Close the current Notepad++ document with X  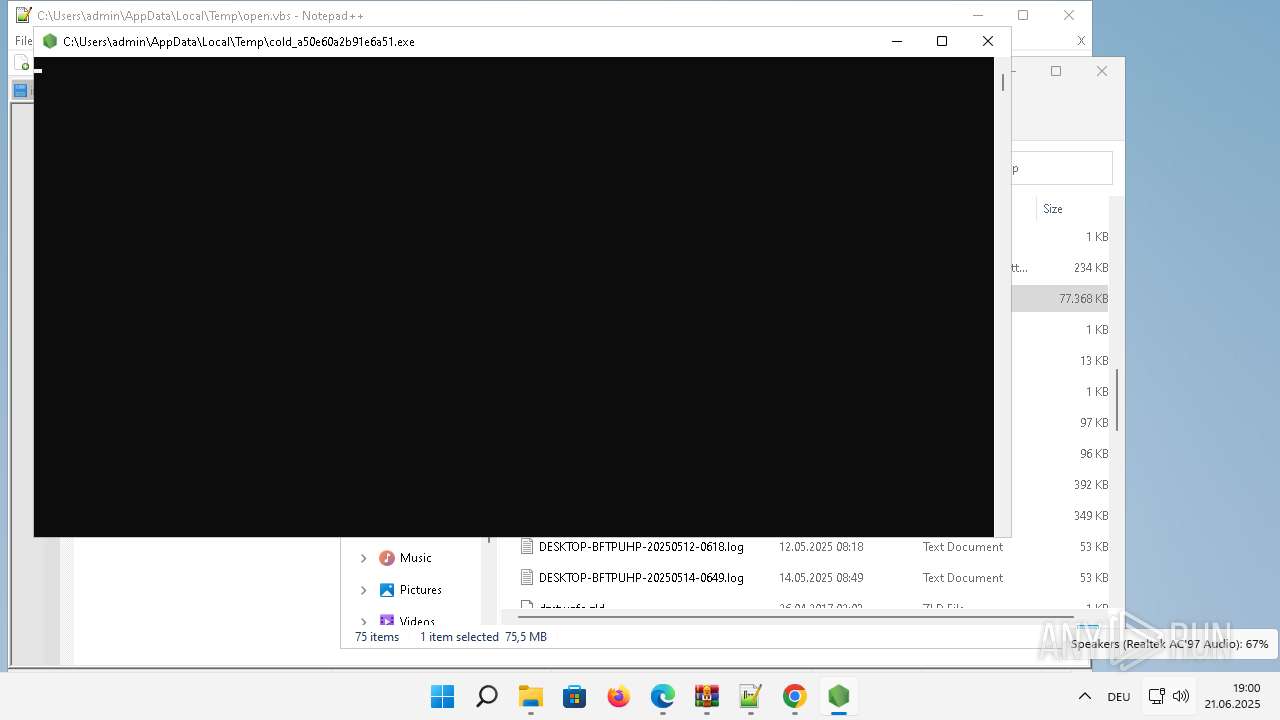(x=1081, y=41)
